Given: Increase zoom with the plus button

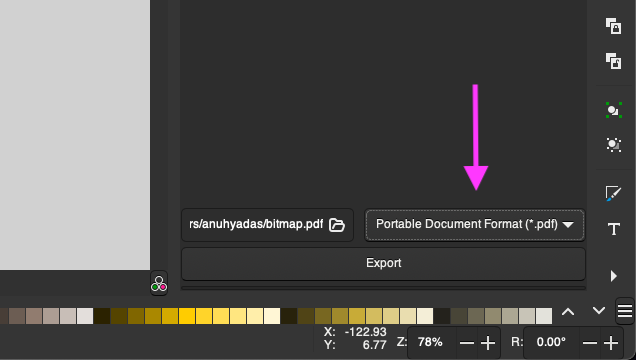Looking at the screenshot, I should coord(488,343).
